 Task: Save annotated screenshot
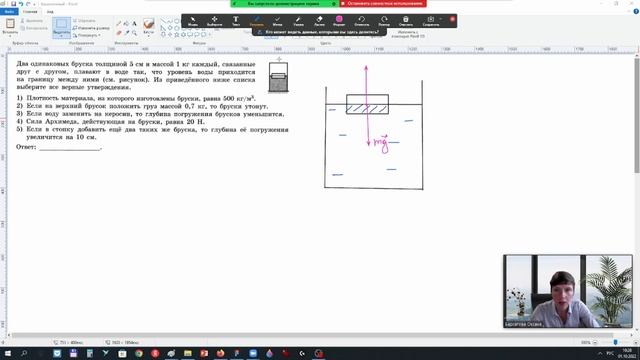(x=431, y=21)
